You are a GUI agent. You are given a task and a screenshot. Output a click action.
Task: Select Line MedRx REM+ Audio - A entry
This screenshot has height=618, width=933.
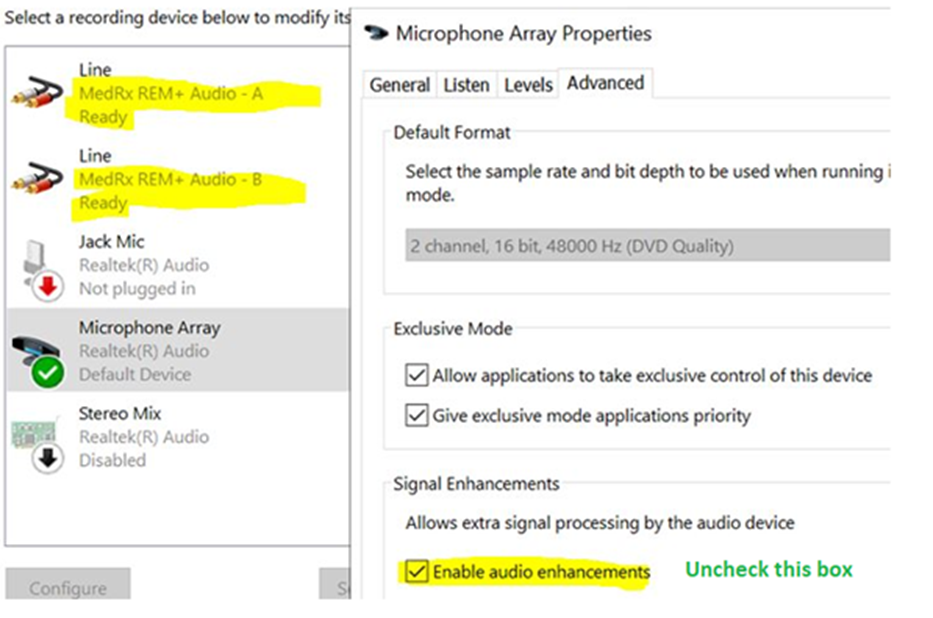(x=180, y=93)
